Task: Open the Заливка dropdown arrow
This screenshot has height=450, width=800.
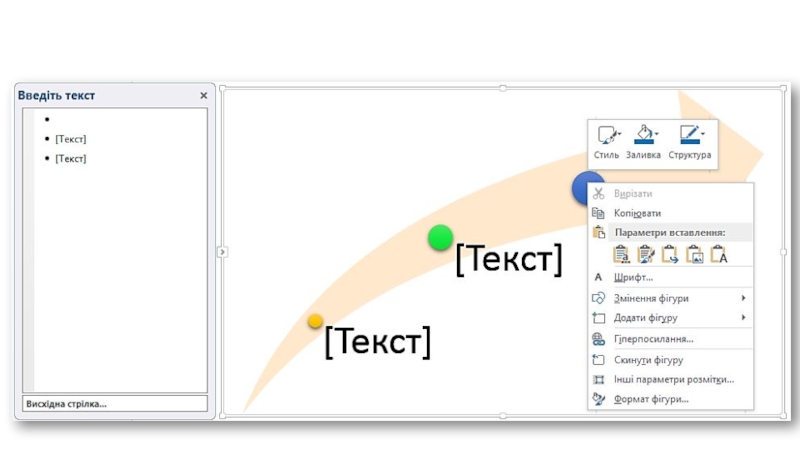Action: click(658, 133)
